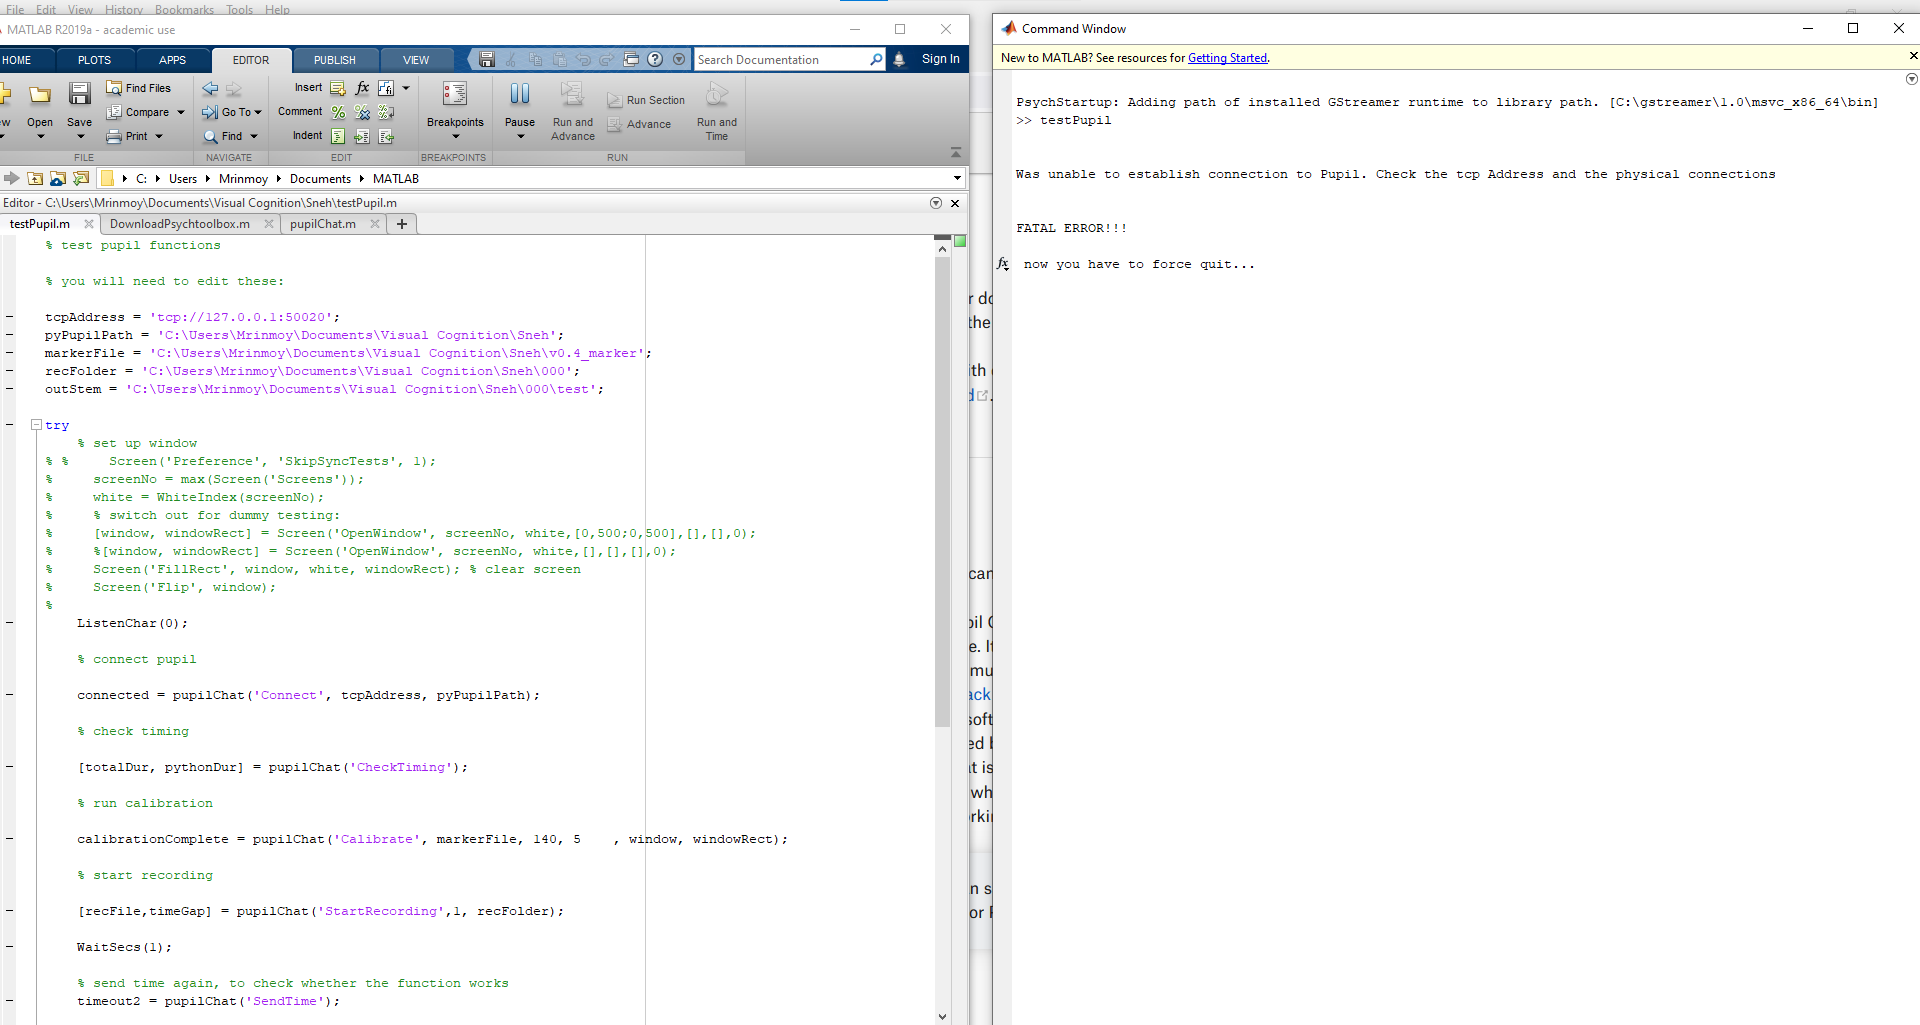Image resolution: width=1920 pixels, height=1025 pixels.
Task: Open the quick access toolbar customize dropdown
Action: (x=679, y=60)
